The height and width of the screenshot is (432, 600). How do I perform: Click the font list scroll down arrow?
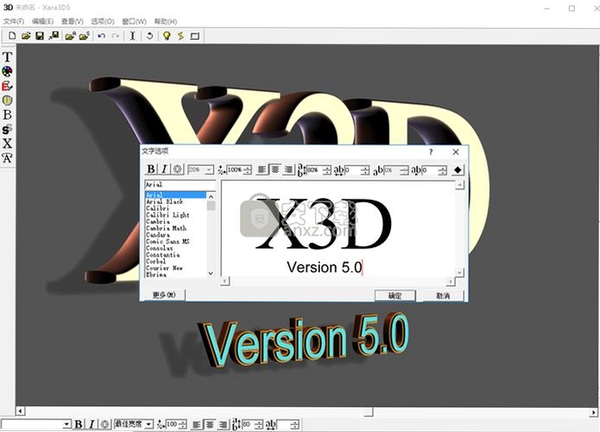point(211,273)
